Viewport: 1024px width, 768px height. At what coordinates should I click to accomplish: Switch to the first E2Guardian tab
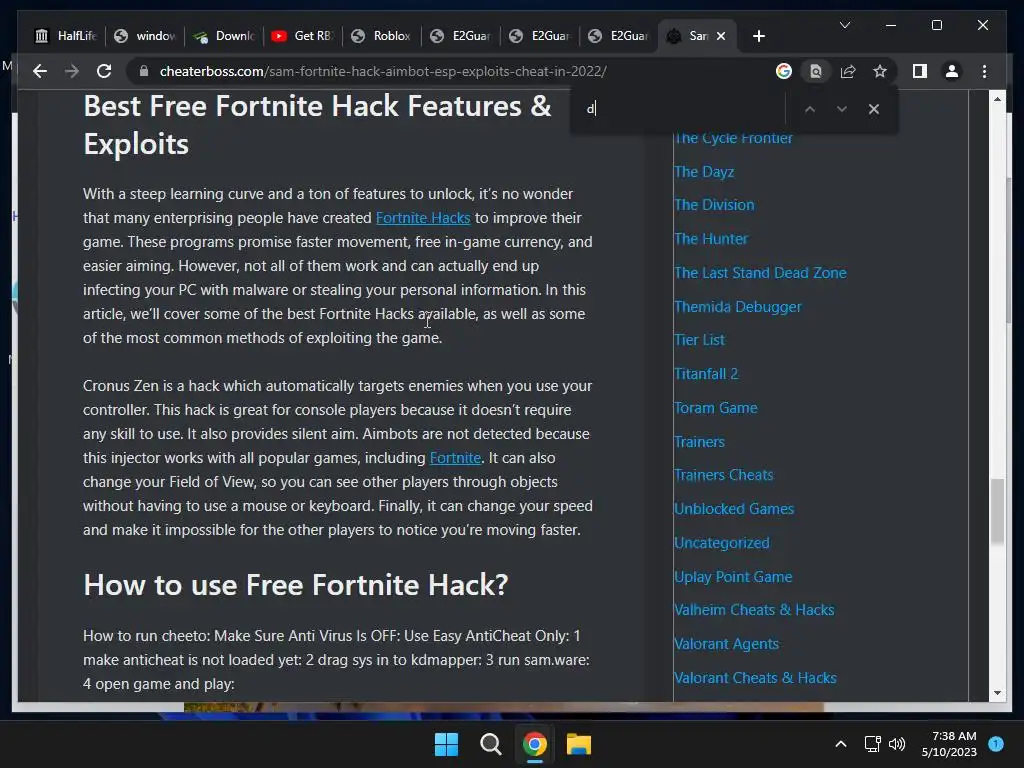coord(461,36)
